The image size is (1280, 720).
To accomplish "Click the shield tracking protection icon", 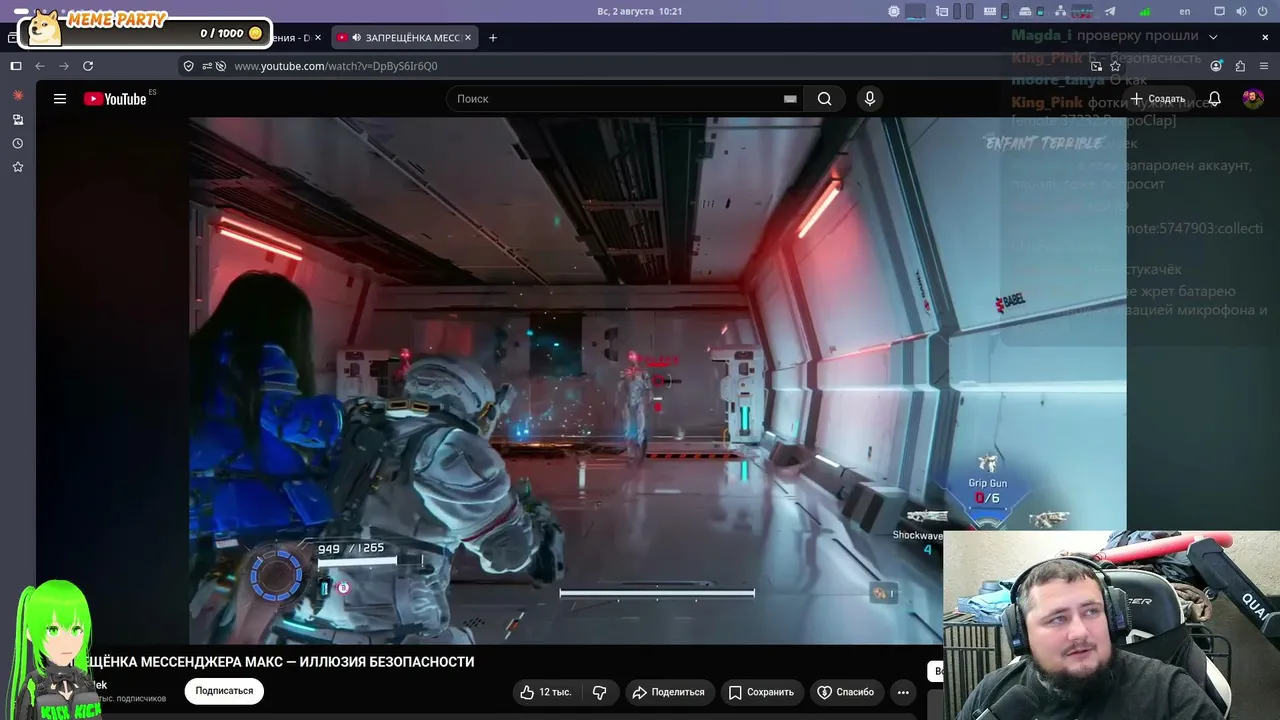I will [x=188, y=66].
